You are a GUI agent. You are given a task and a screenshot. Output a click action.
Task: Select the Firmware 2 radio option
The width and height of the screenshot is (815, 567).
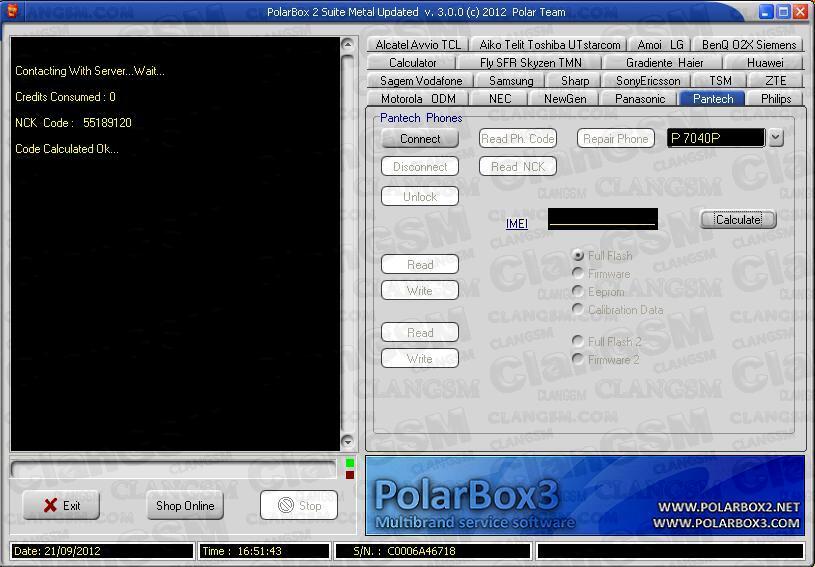[x=578, y=359]
